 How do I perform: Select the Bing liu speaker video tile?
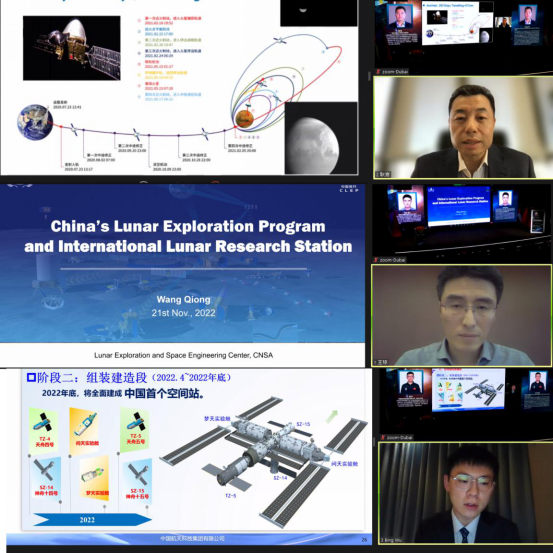click(x=466, y=493)
